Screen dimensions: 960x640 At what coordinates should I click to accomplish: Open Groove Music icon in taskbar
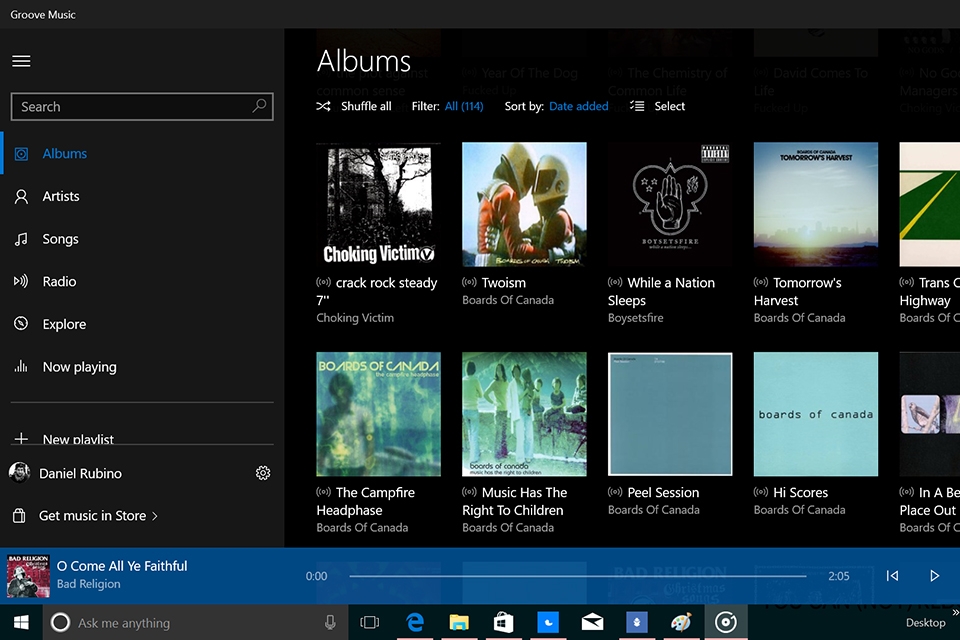click(726, 622)
